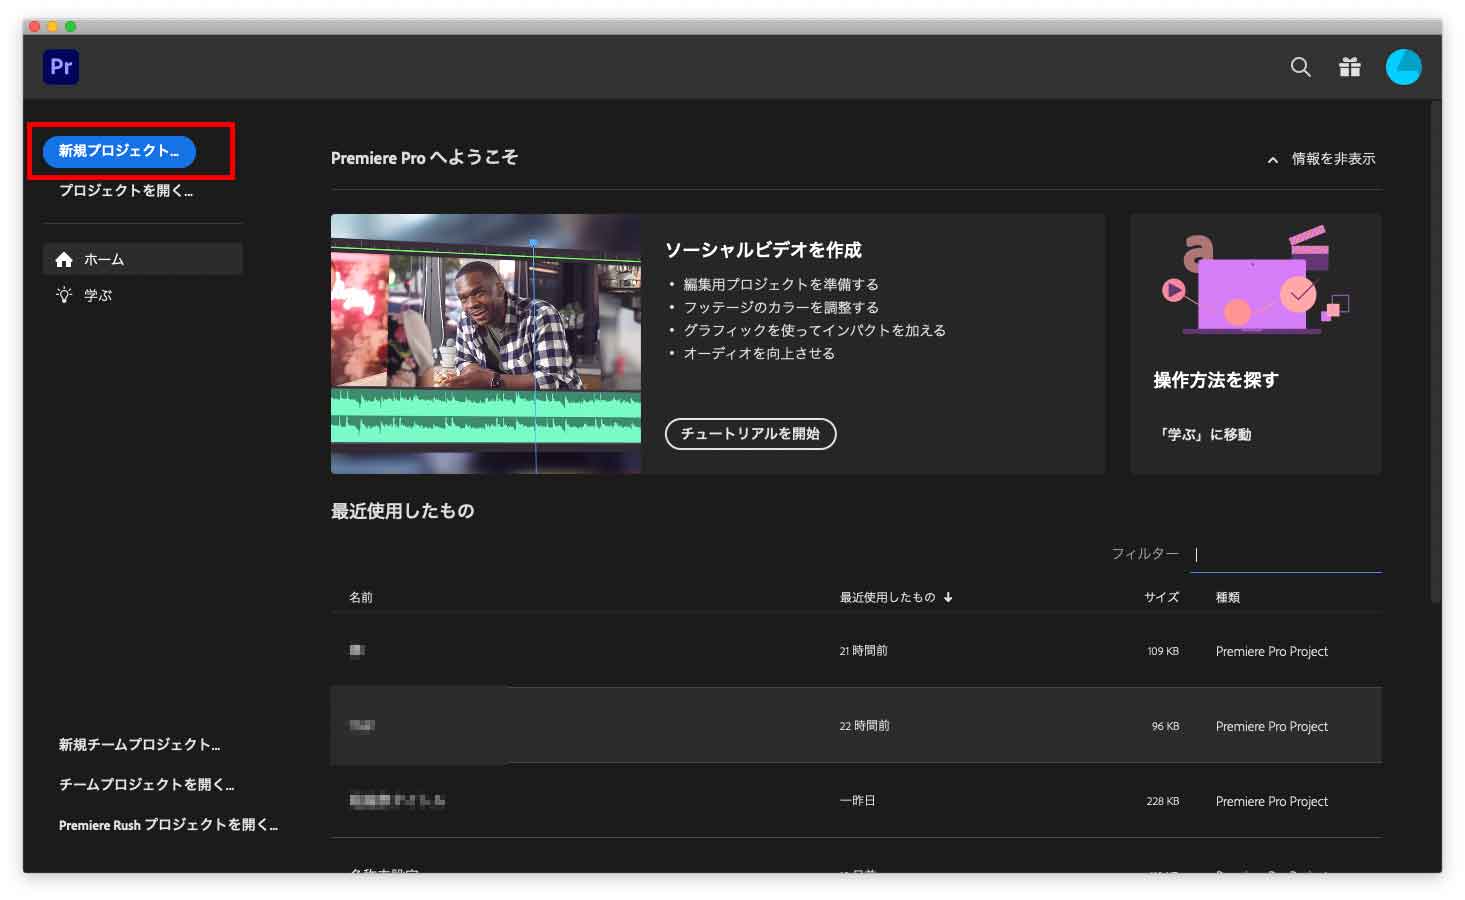This screenshot has width=1465, height=900.
Task: Open the gift box what's new icon
Action: pyautogui.click(x=1350, y=67)
